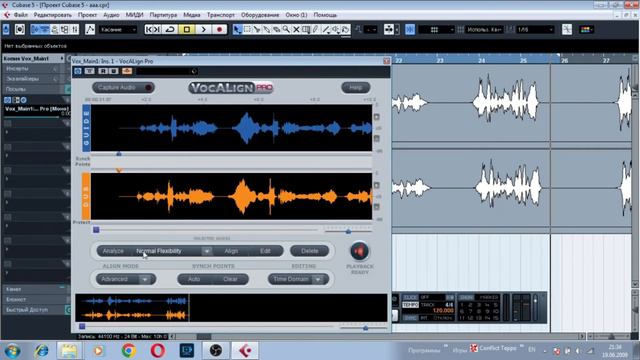
Task: Open the quantize 1/16 dropdown
Action: [535, 29]
